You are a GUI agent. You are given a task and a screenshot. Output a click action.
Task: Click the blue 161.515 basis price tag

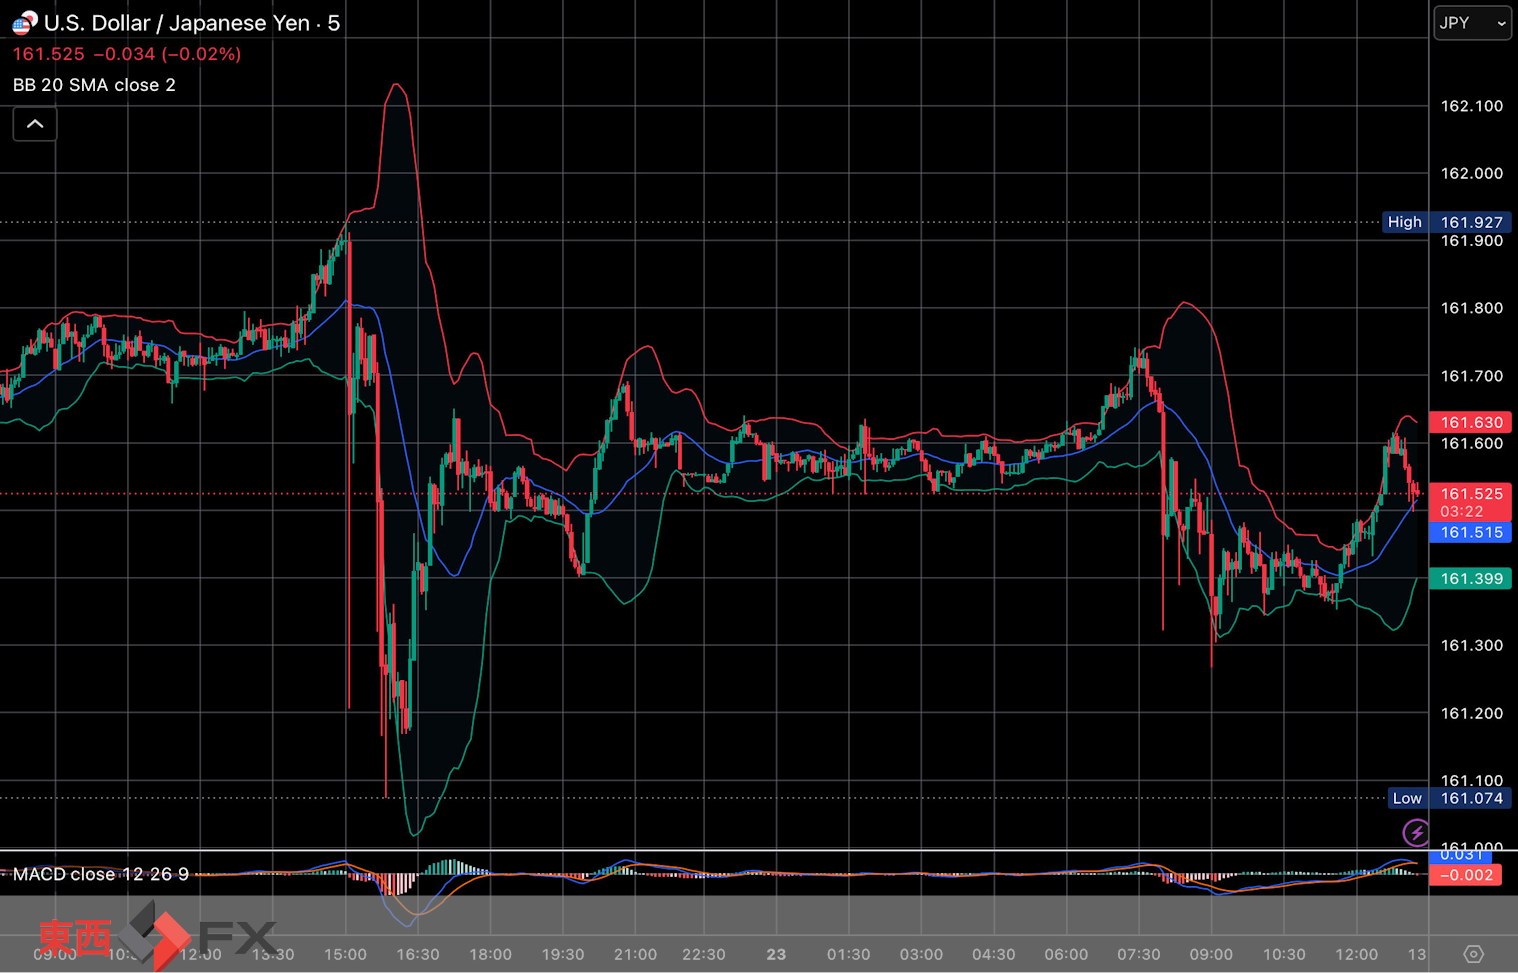[x=1470, y=532]
